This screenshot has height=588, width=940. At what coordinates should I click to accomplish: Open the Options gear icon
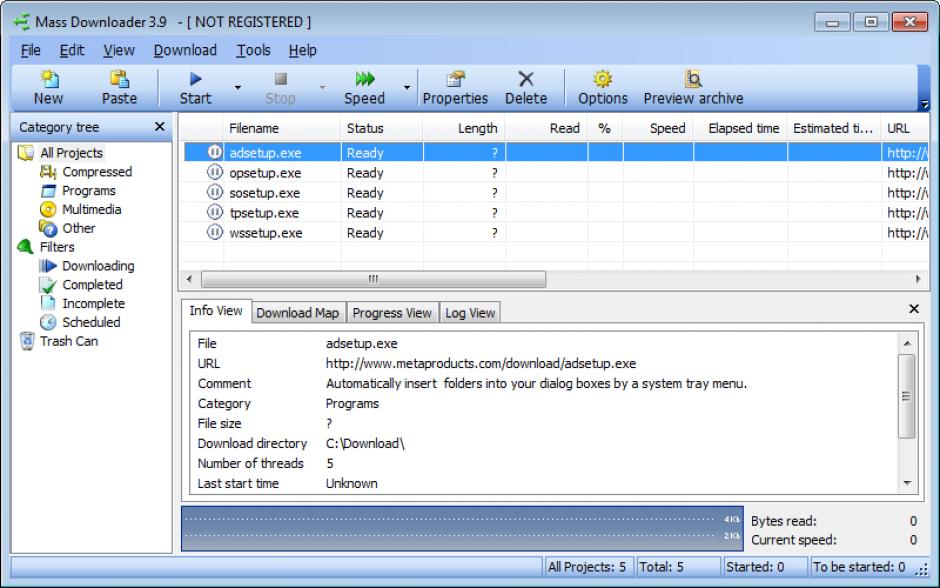[x=602, y=79]
